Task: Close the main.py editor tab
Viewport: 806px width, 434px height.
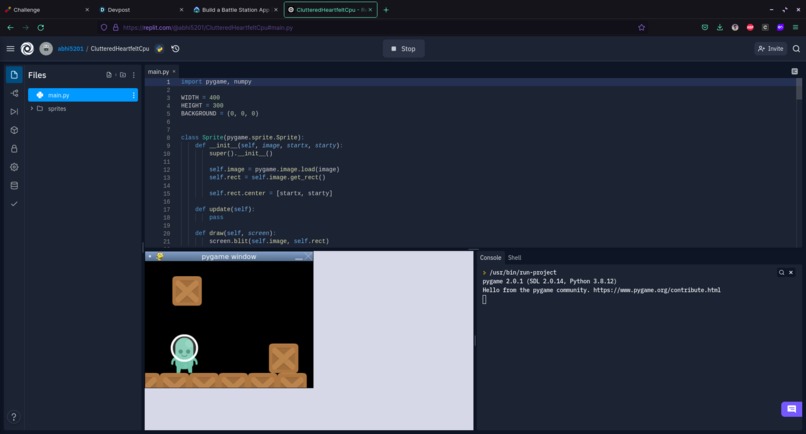Action: 174,71
